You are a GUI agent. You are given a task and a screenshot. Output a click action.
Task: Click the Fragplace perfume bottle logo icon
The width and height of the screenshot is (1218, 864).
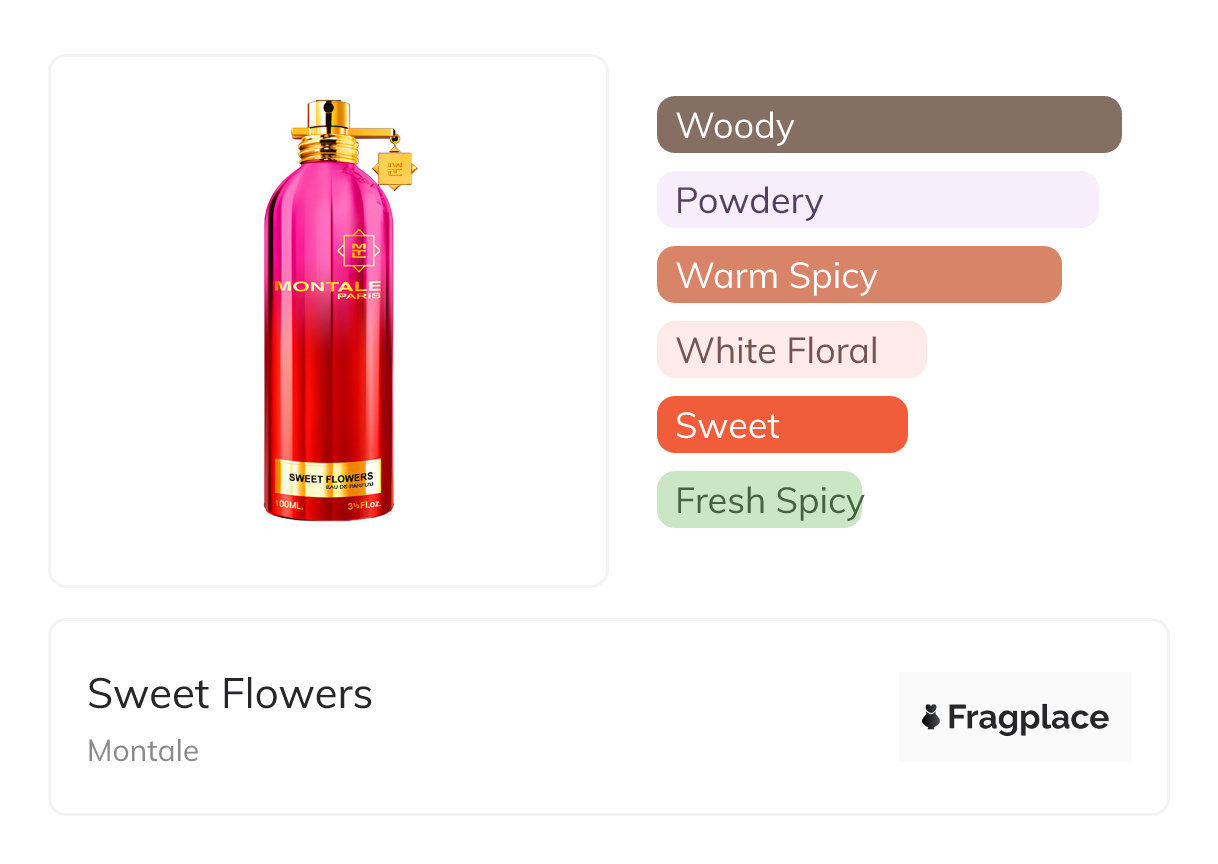tap(931, 717)
